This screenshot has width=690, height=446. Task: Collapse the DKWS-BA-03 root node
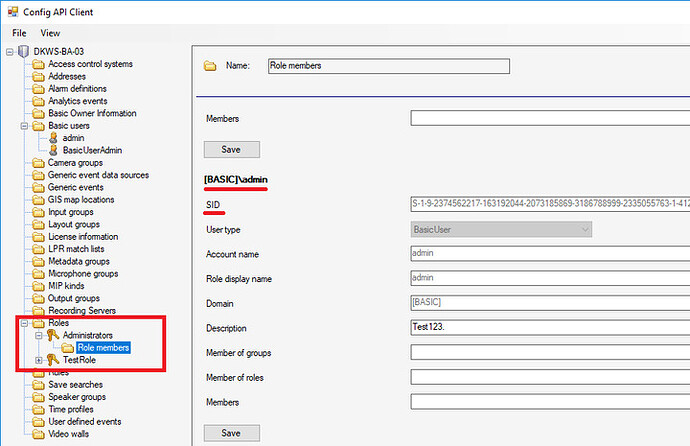(x=10, y=52)
